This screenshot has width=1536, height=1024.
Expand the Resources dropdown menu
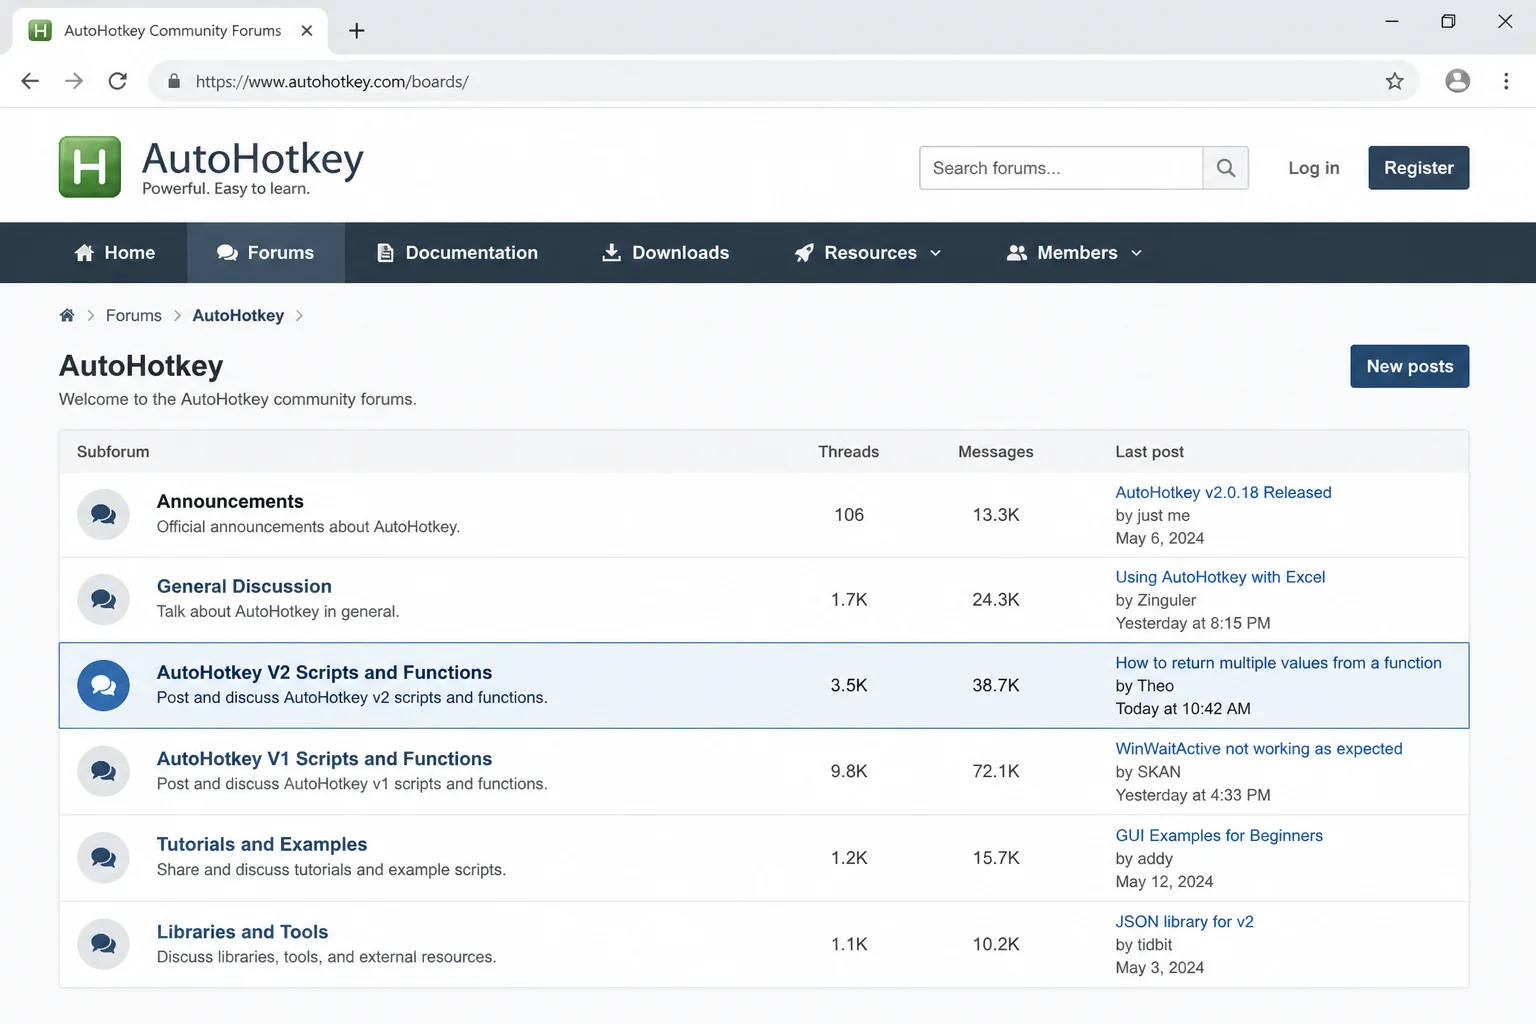click(868, 253)
